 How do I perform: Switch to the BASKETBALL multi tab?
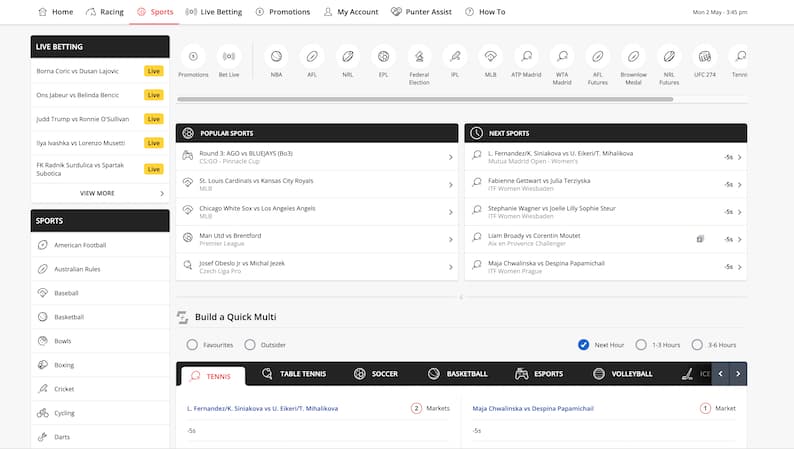[x=458, y=374]
